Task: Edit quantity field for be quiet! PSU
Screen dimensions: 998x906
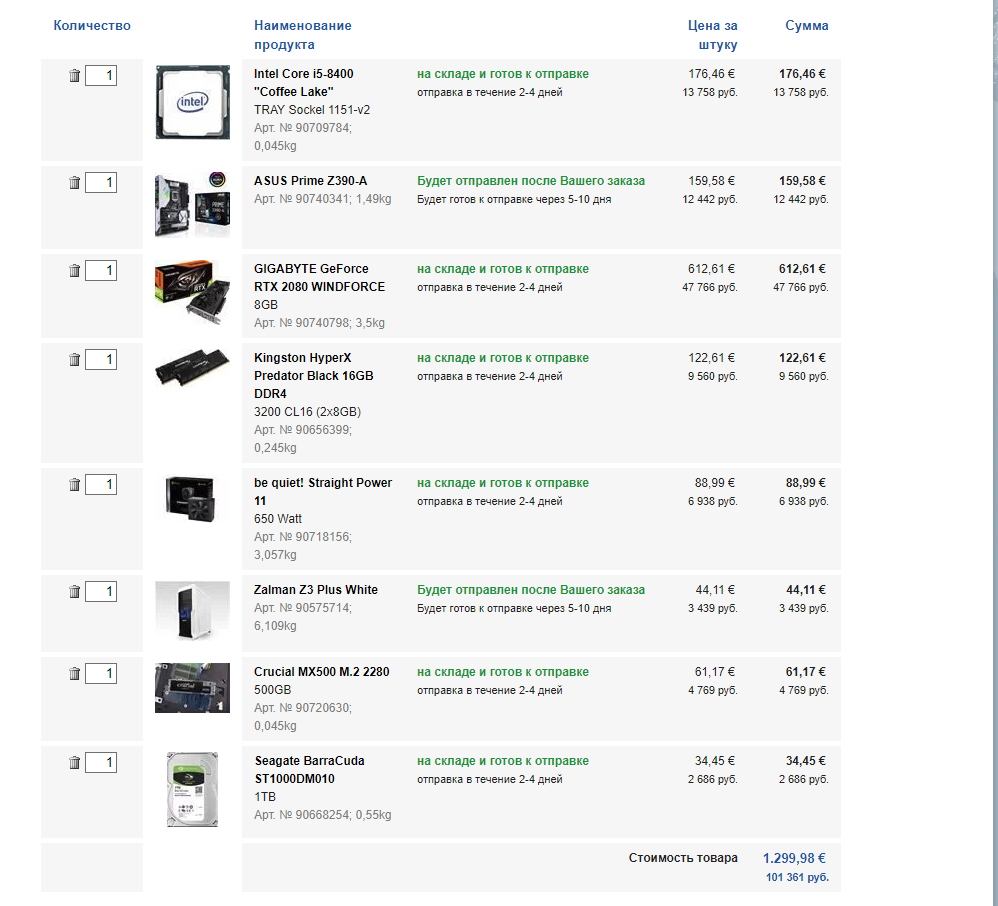Action: [x=101, y=485]
